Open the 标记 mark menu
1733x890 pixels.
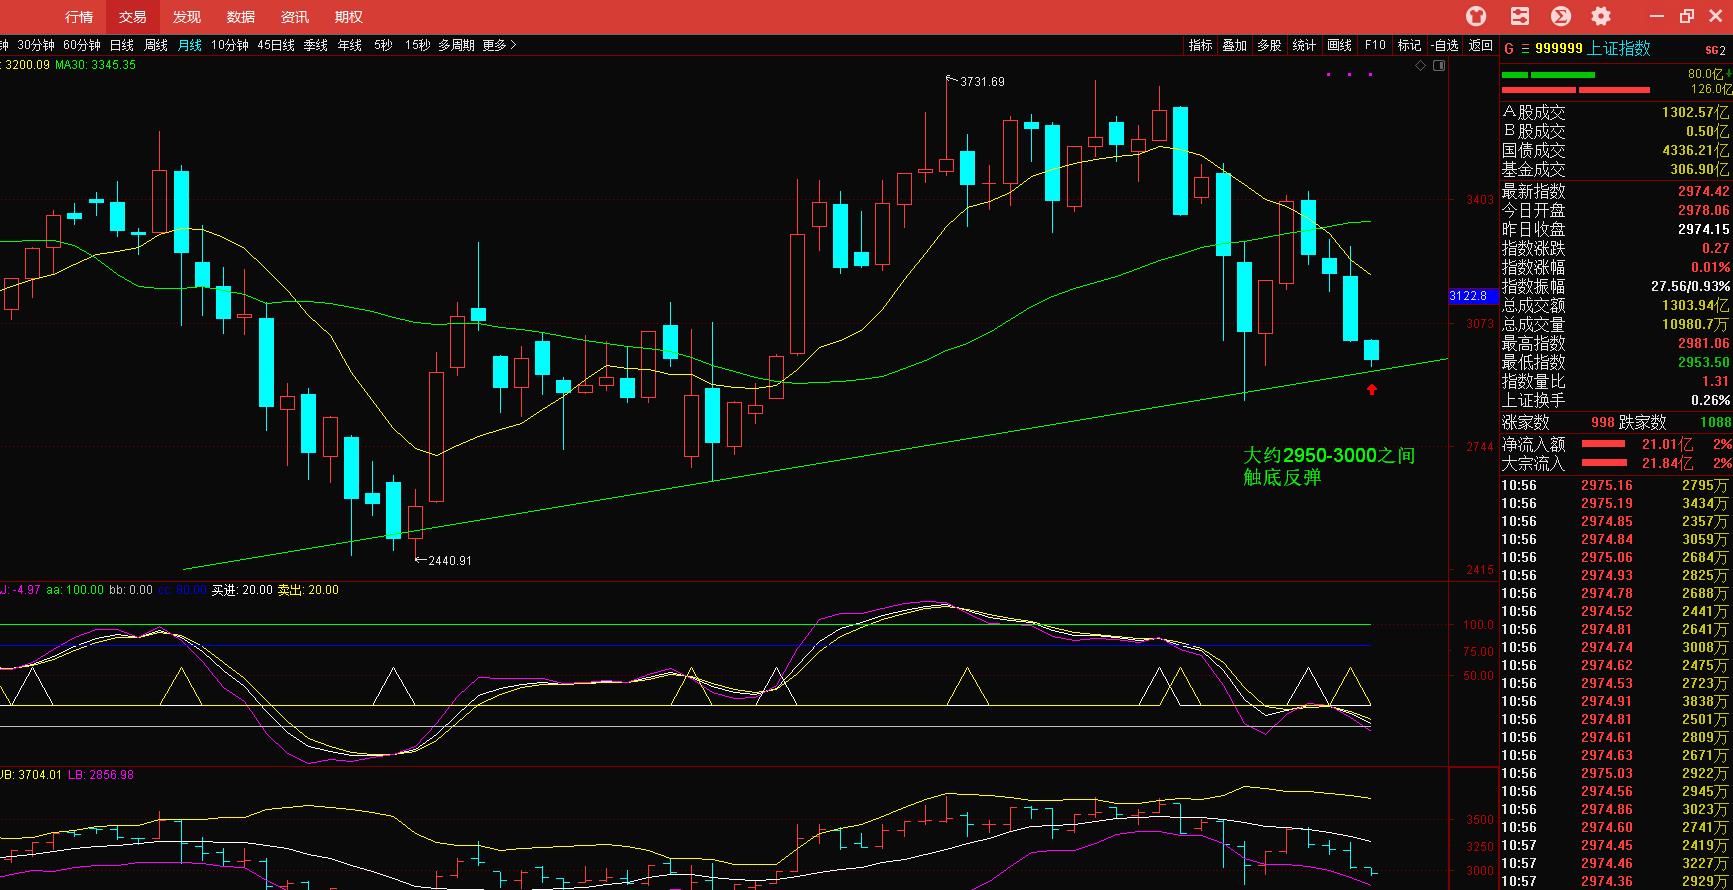coord(1410,45)
